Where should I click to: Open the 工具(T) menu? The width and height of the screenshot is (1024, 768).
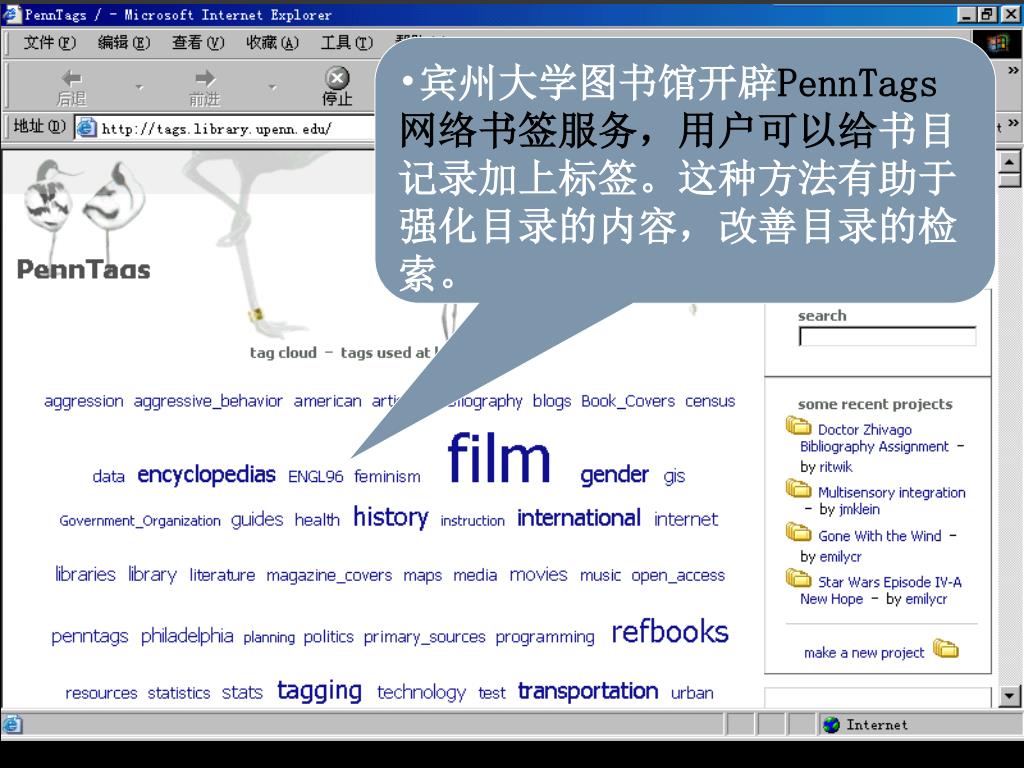coord(347,42)
